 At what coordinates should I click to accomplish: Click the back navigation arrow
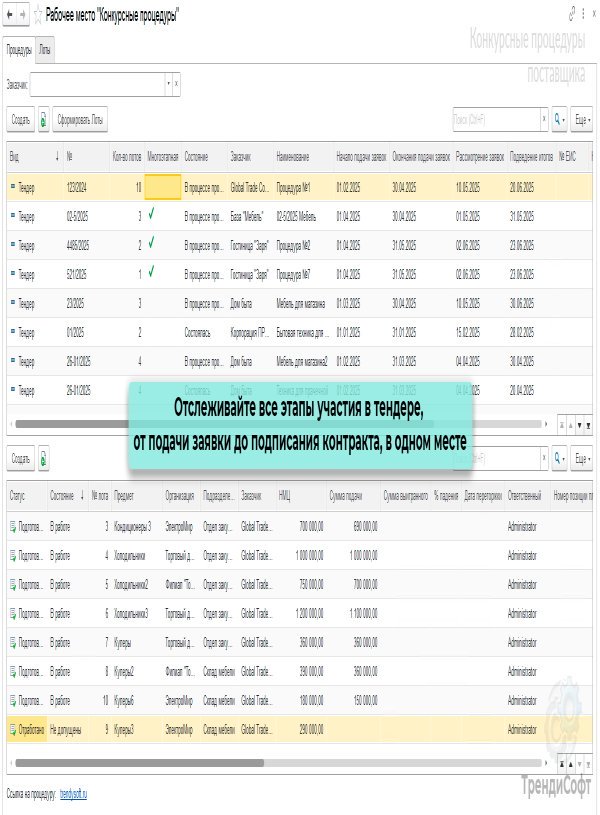coord(9,16)
